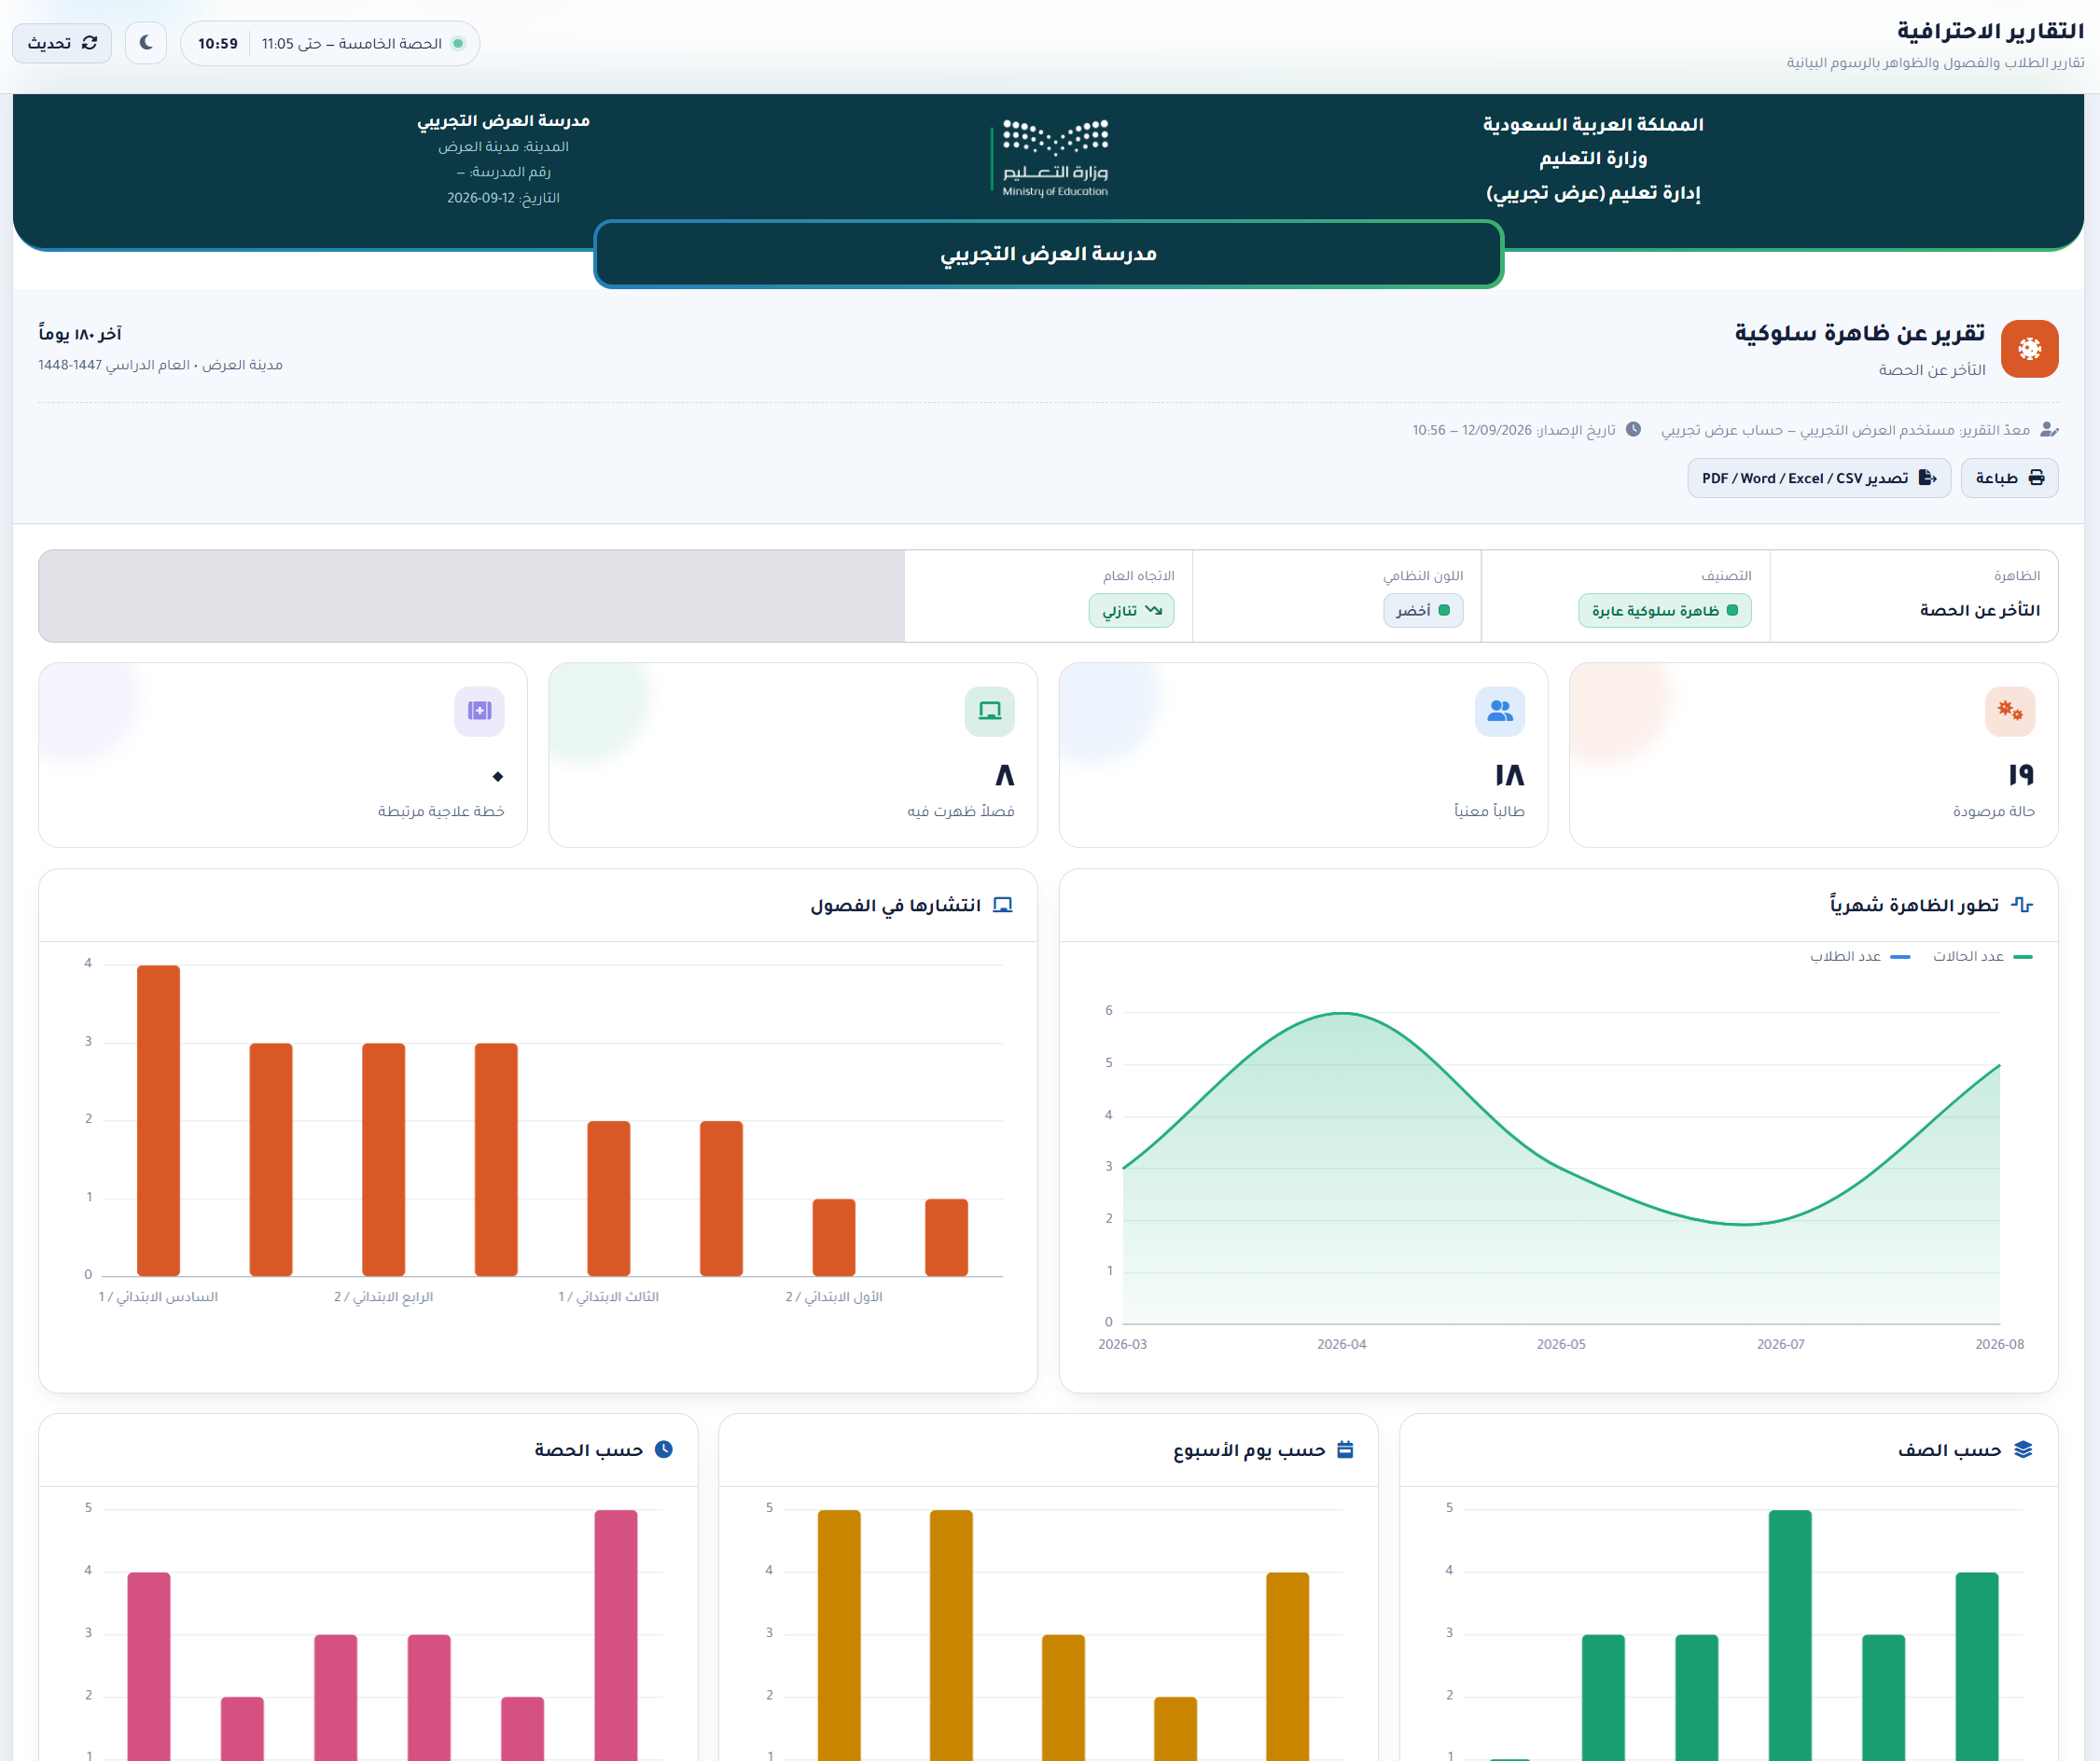Image resolution: width=2100 pixels, height=1761 pixels.
Task: Click the تطور الظاهرة شهرياً chart icon
Action: [2021, 905]
